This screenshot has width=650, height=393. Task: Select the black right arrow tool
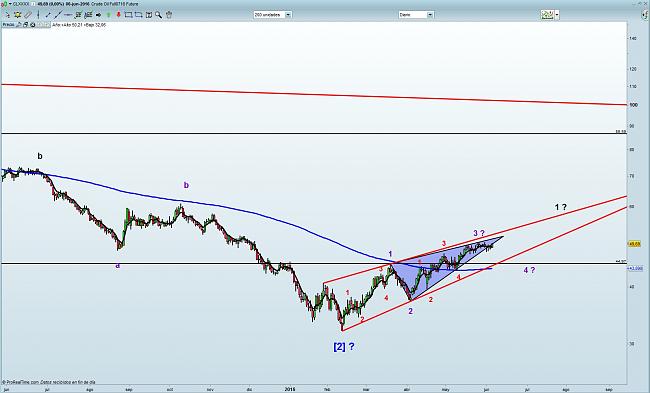pos(98,15)
